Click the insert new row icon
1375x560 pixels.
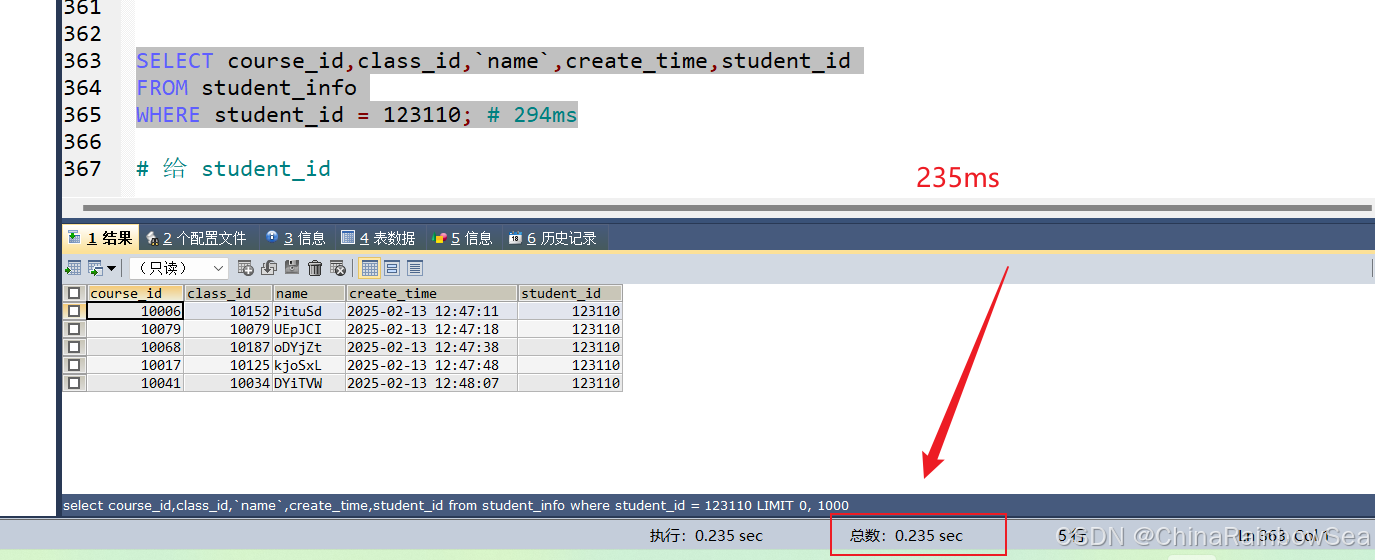pos(245,268)
